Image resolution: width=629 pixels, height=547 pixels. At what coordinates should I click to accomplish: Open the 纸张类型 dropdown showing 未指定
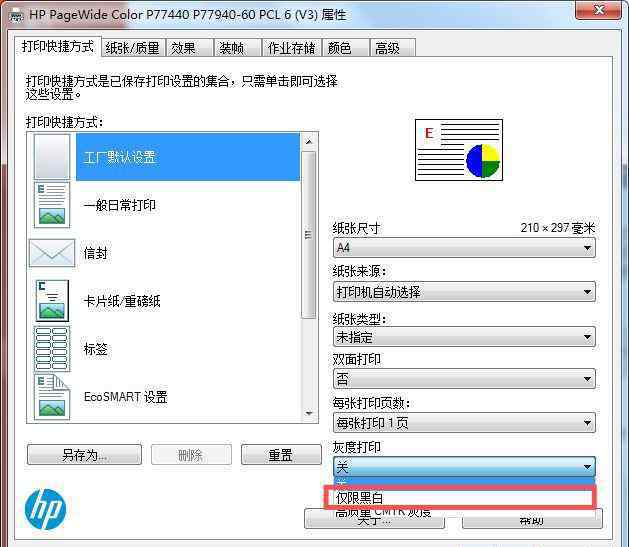(464, 337)
